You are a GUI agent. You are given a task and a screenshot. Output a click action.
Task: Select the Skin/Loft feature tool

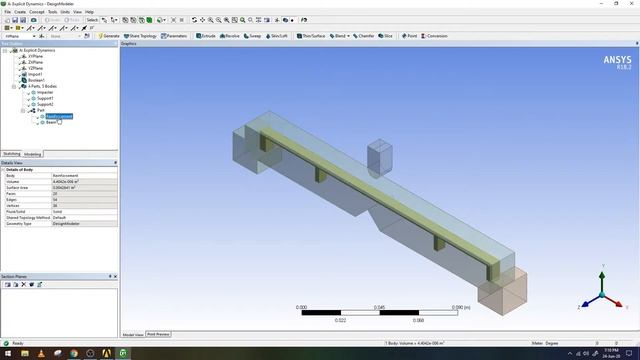(x=277, y=36)
